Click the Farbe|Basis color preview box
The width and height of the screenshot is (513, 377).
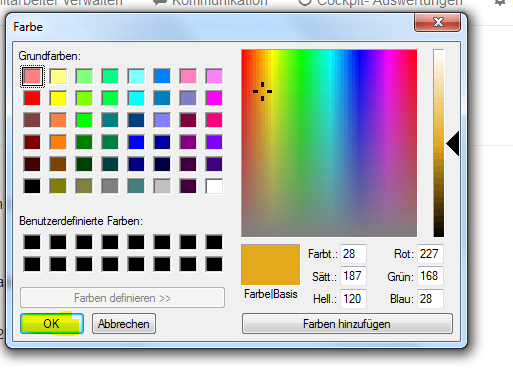coord(271,265)
